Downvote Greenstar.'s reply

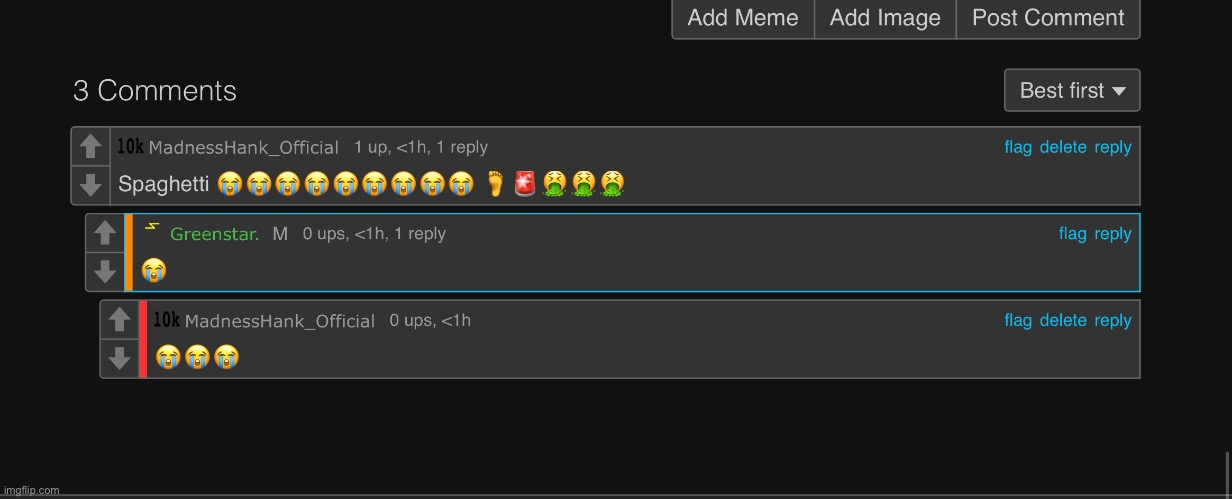[x=105, y=271]
